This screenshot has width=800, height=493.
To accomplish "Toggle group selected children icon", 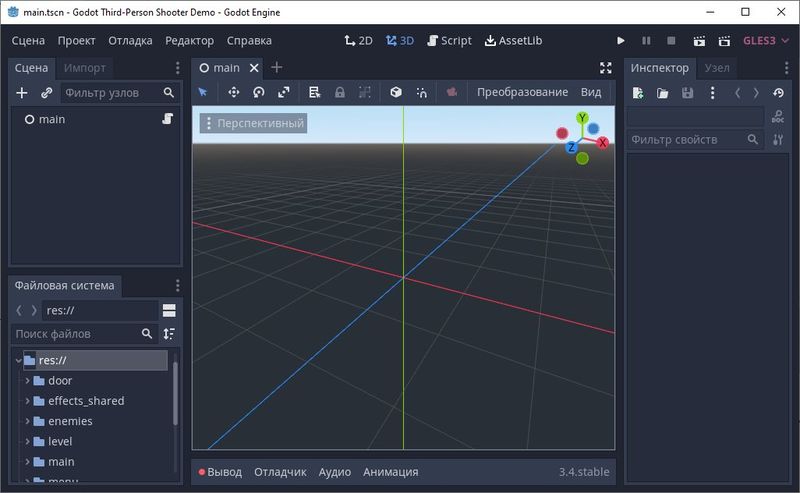I will pos(364,92).
